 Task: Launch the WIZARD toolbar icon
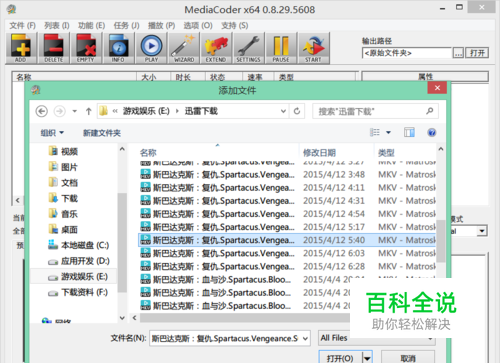click(x=183, y=48)
